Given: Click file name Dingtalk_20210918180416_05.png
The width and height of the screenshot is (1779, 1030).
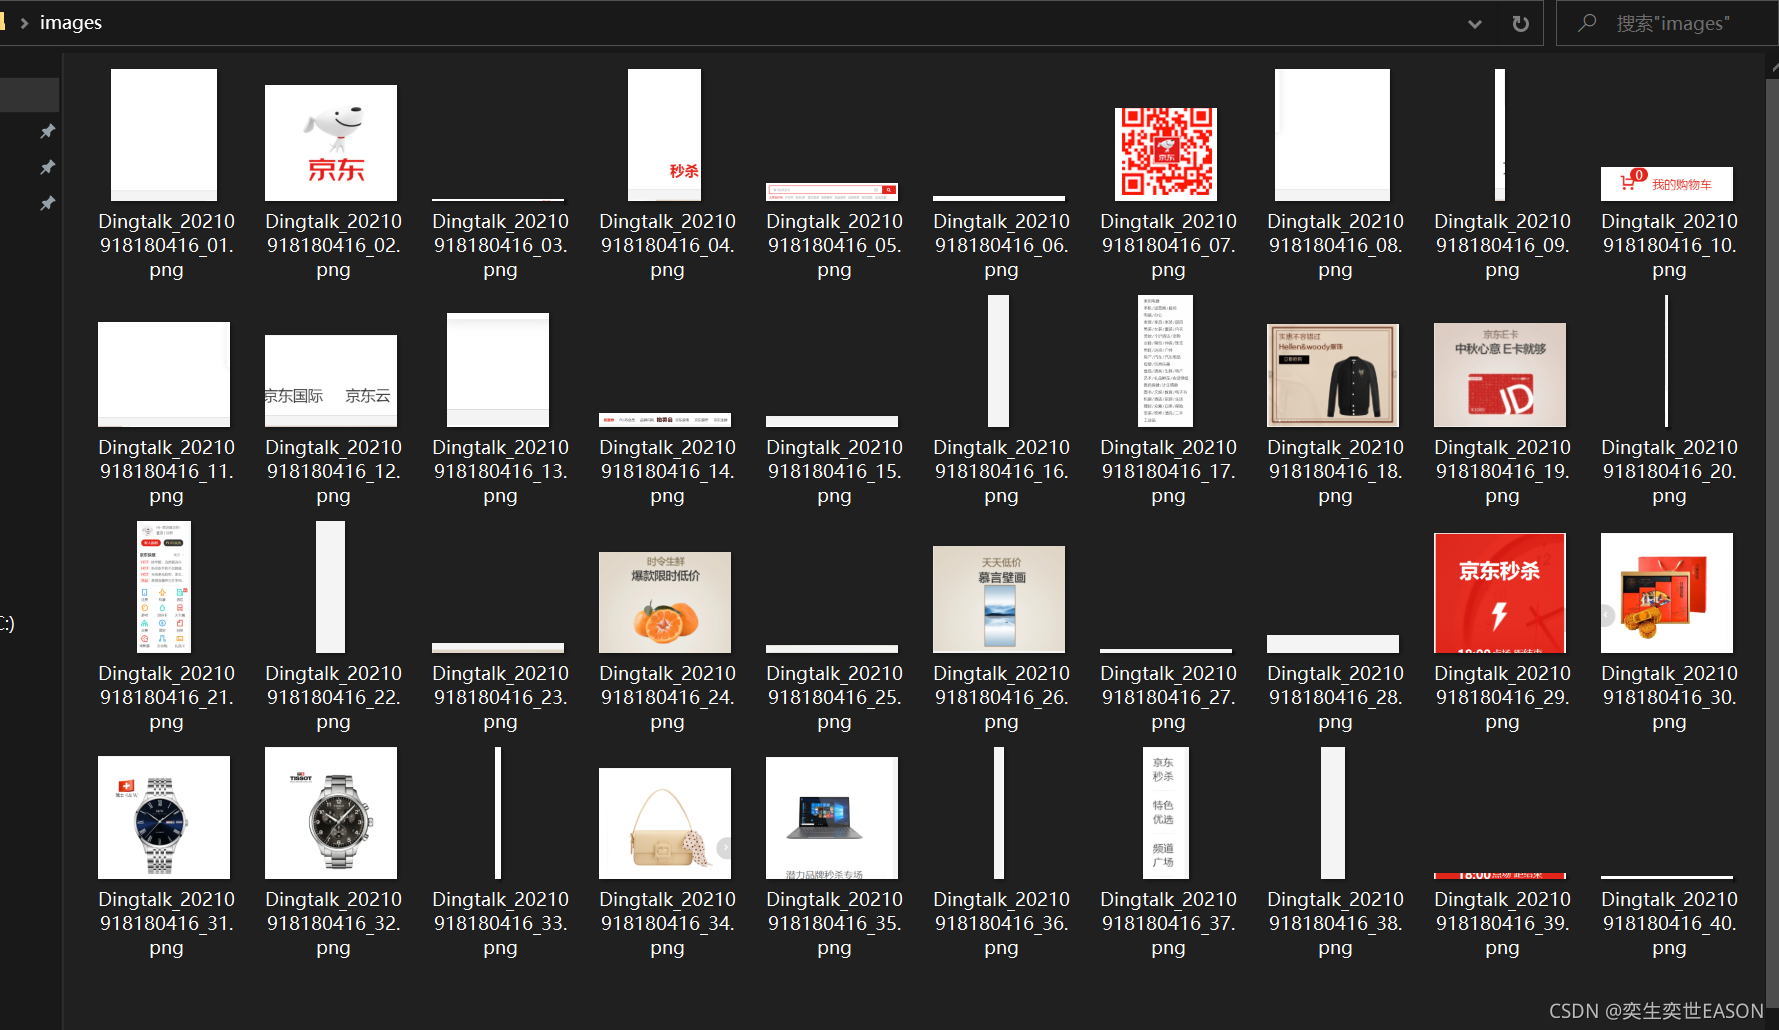Looking at the screenshot, I should tap(834, 245).
